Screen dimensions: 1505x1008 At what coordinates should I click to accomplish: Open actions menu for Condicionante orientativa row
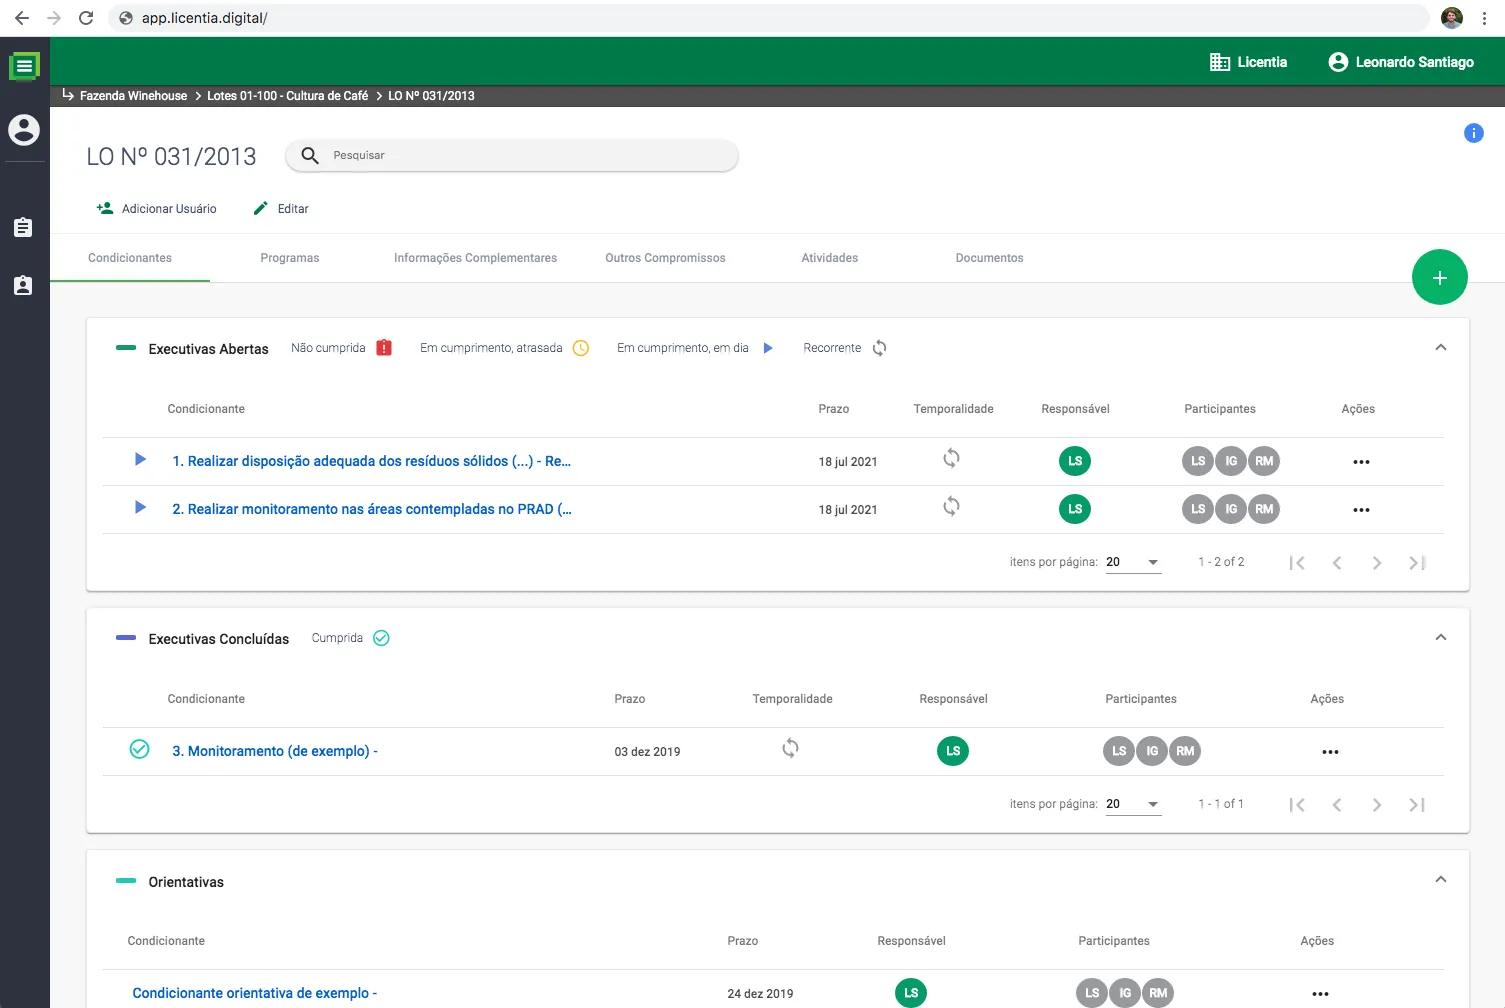coord(1320,994)
